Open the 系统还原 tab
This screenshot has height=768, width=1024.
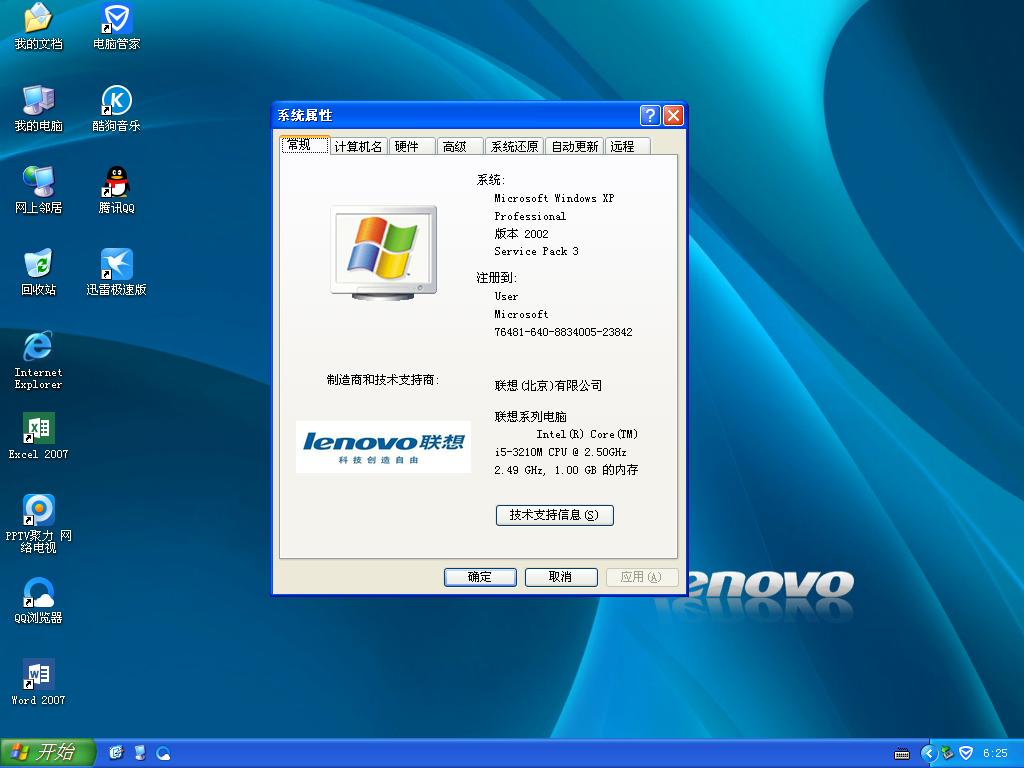[516, 145]
